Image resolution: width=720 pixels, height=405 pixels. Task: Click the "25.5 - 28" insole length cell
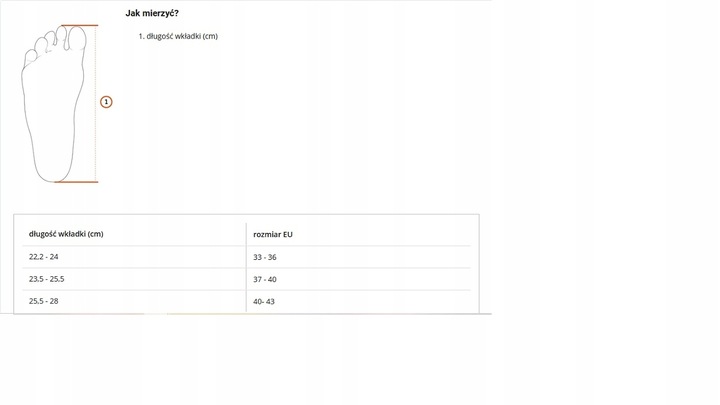(x=44, y=301)
